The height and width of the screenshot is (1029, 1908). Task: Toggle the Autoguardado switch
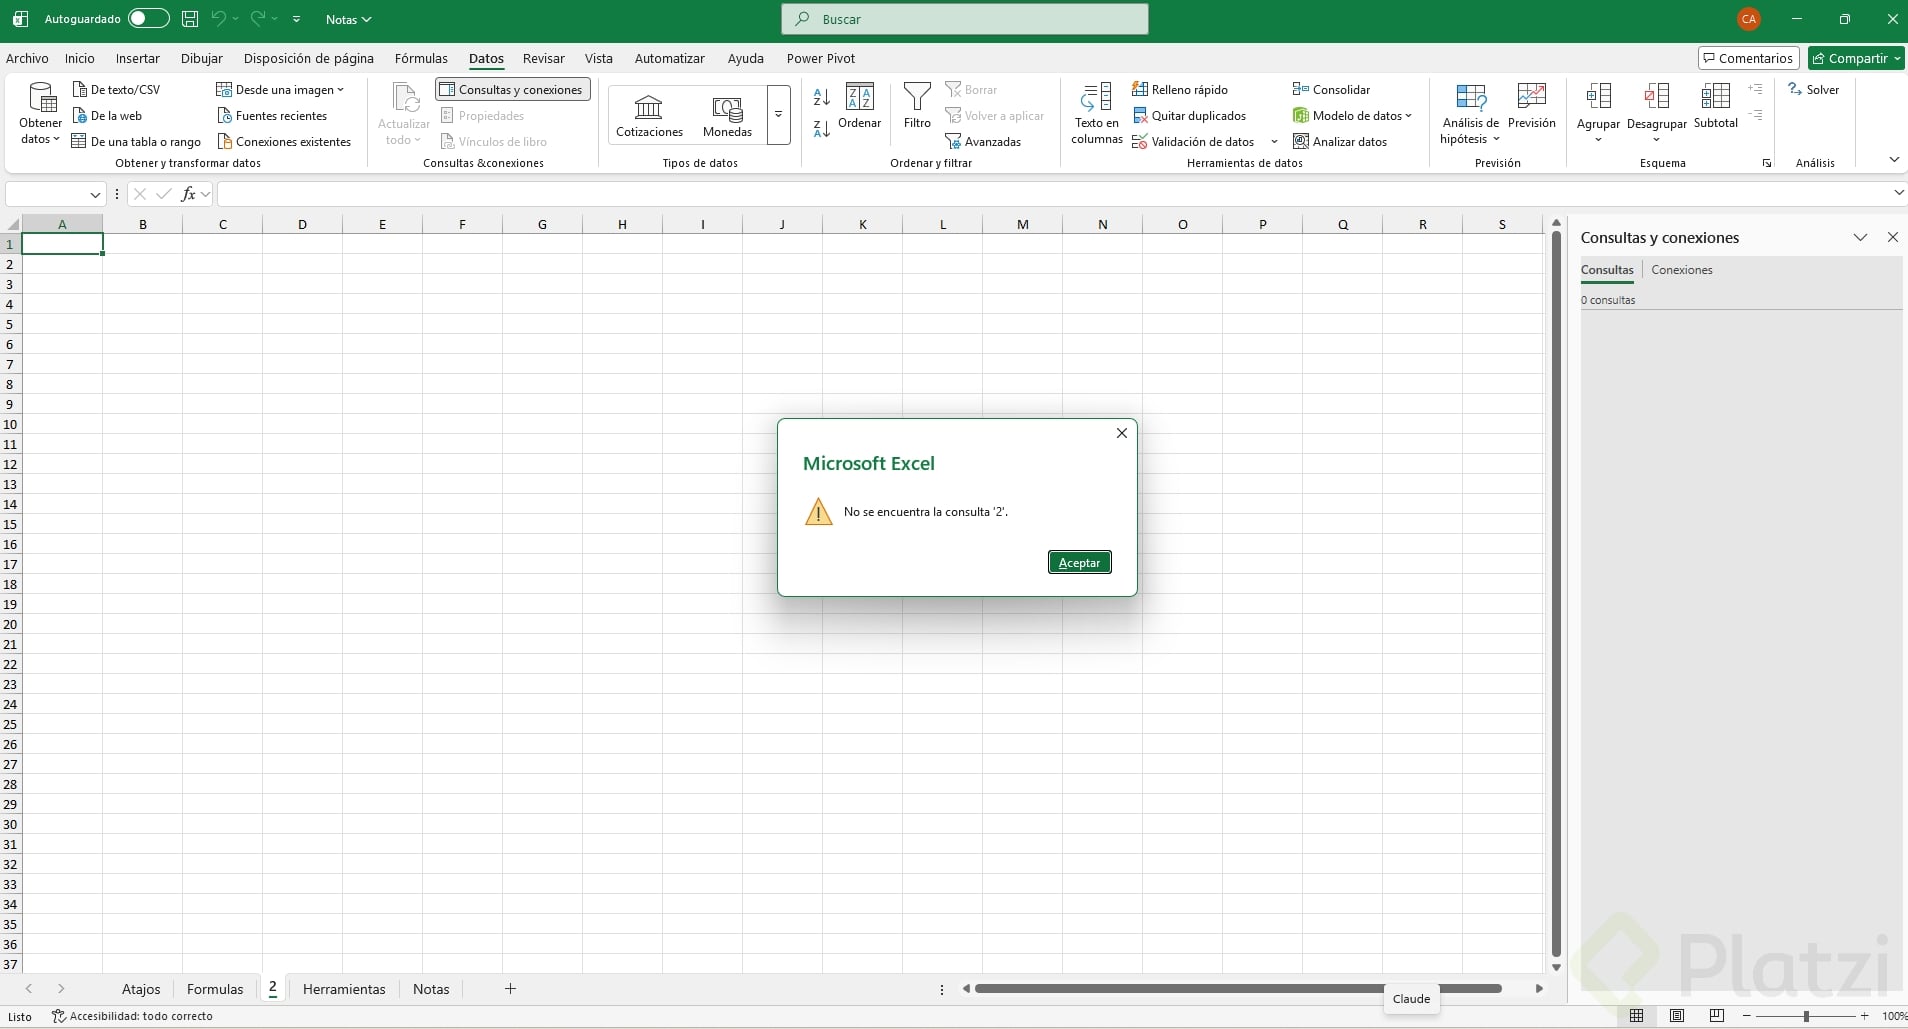click(149, 19)
